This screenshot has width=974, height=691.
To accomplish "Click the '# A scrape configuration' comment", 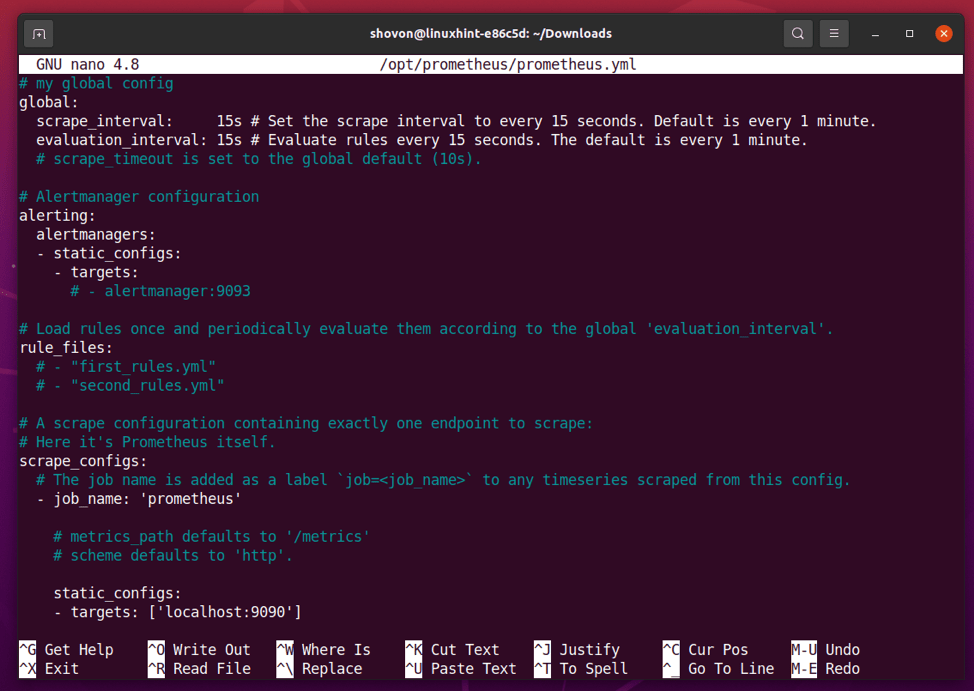I will pos(306,423).
